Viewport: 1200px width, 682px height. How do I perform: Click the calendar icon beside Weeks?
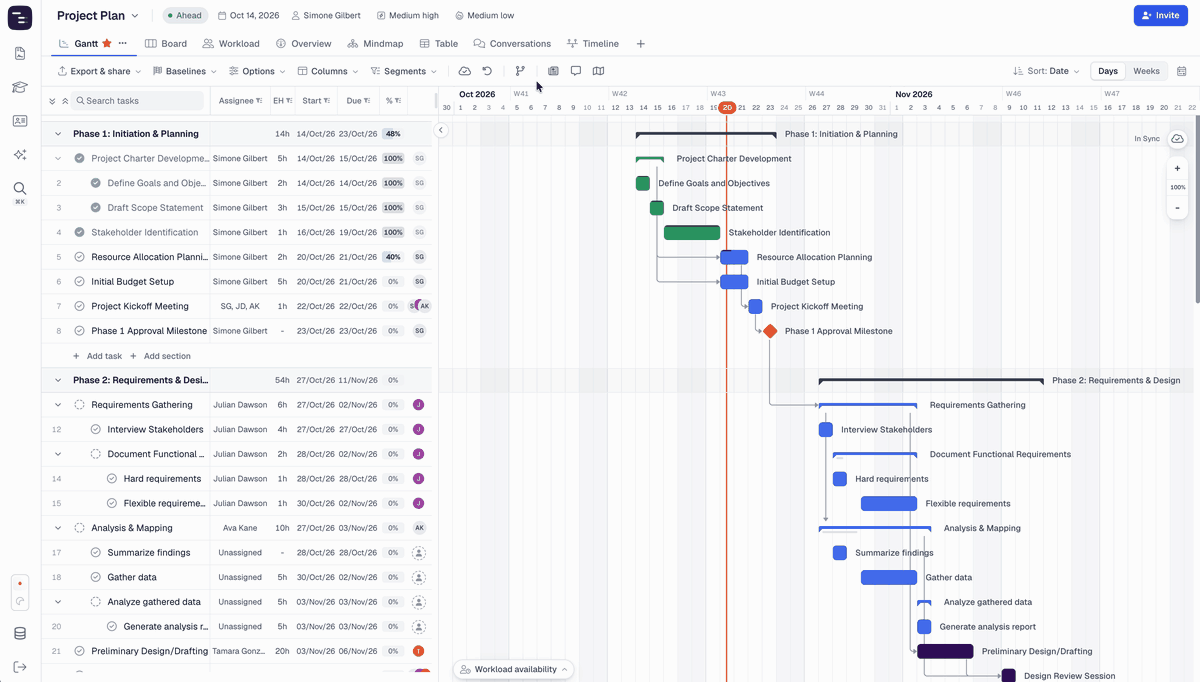pos(1182,71)
